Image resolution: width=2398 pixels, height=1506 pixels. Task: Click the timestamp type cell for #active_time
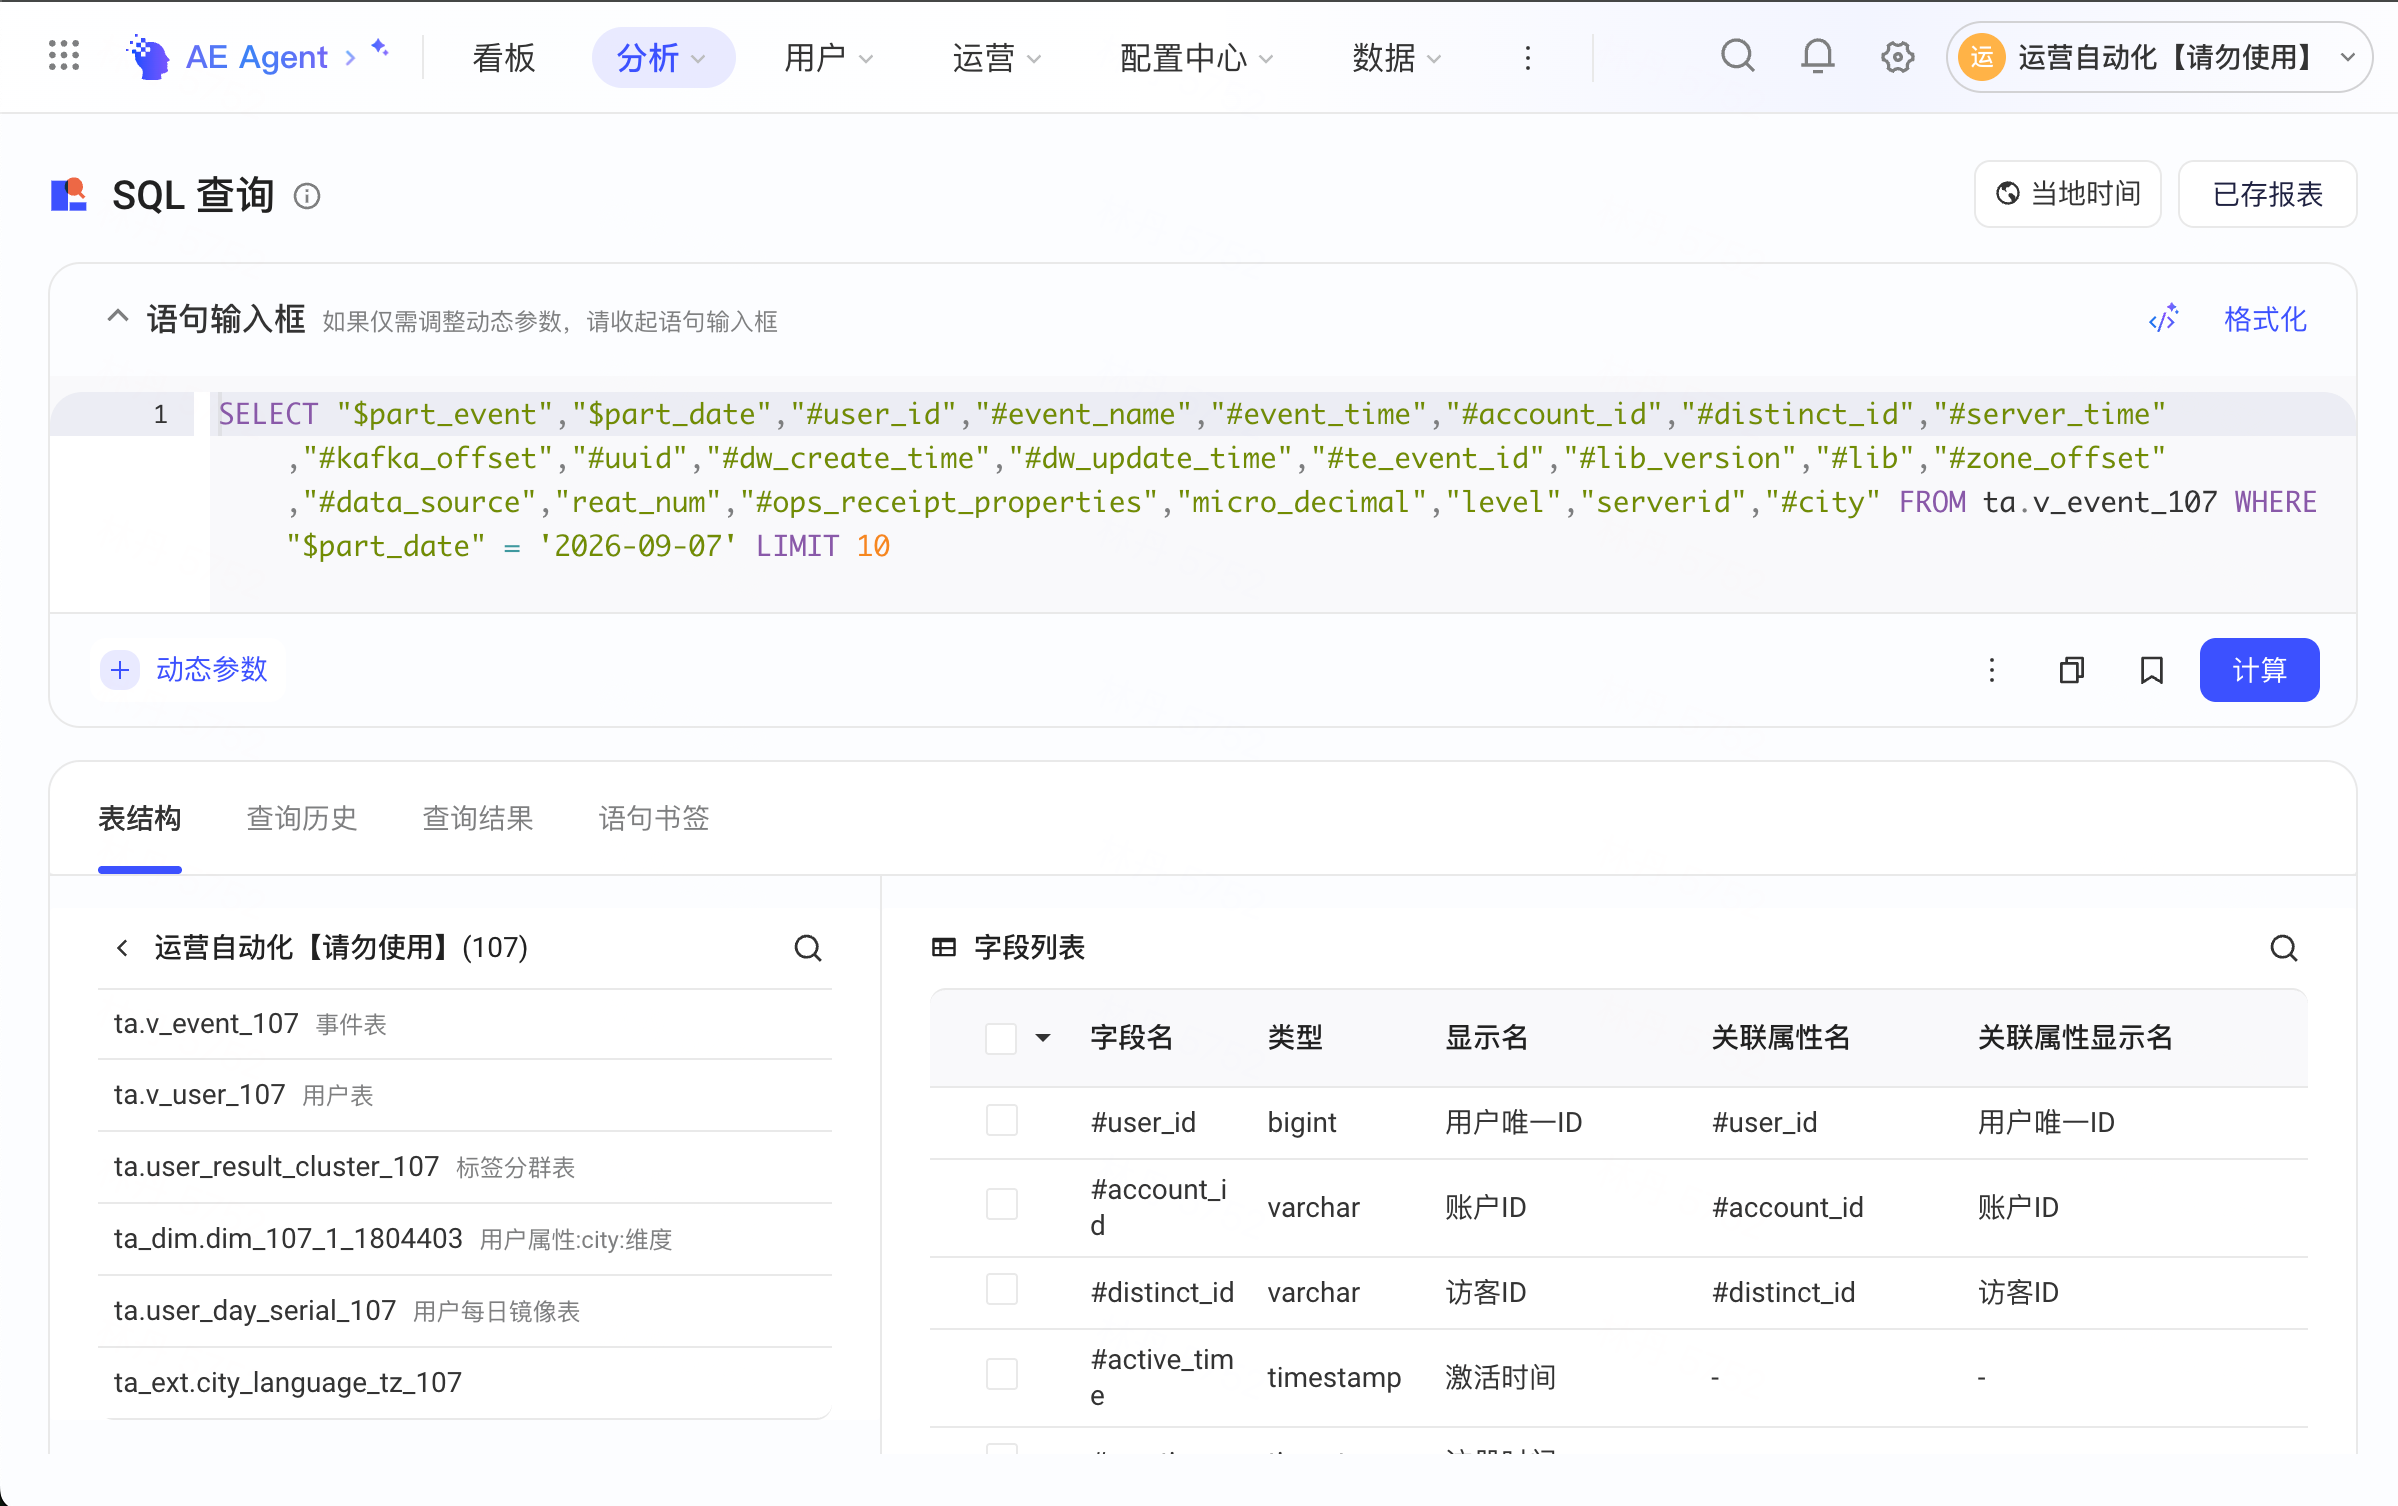click(x=1333, y=1377)
